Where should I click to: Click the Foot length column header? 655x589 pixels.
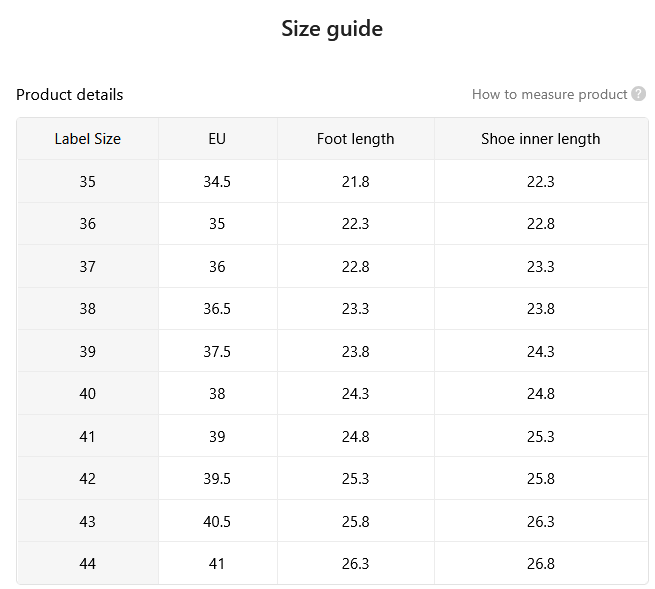point(355,139)
